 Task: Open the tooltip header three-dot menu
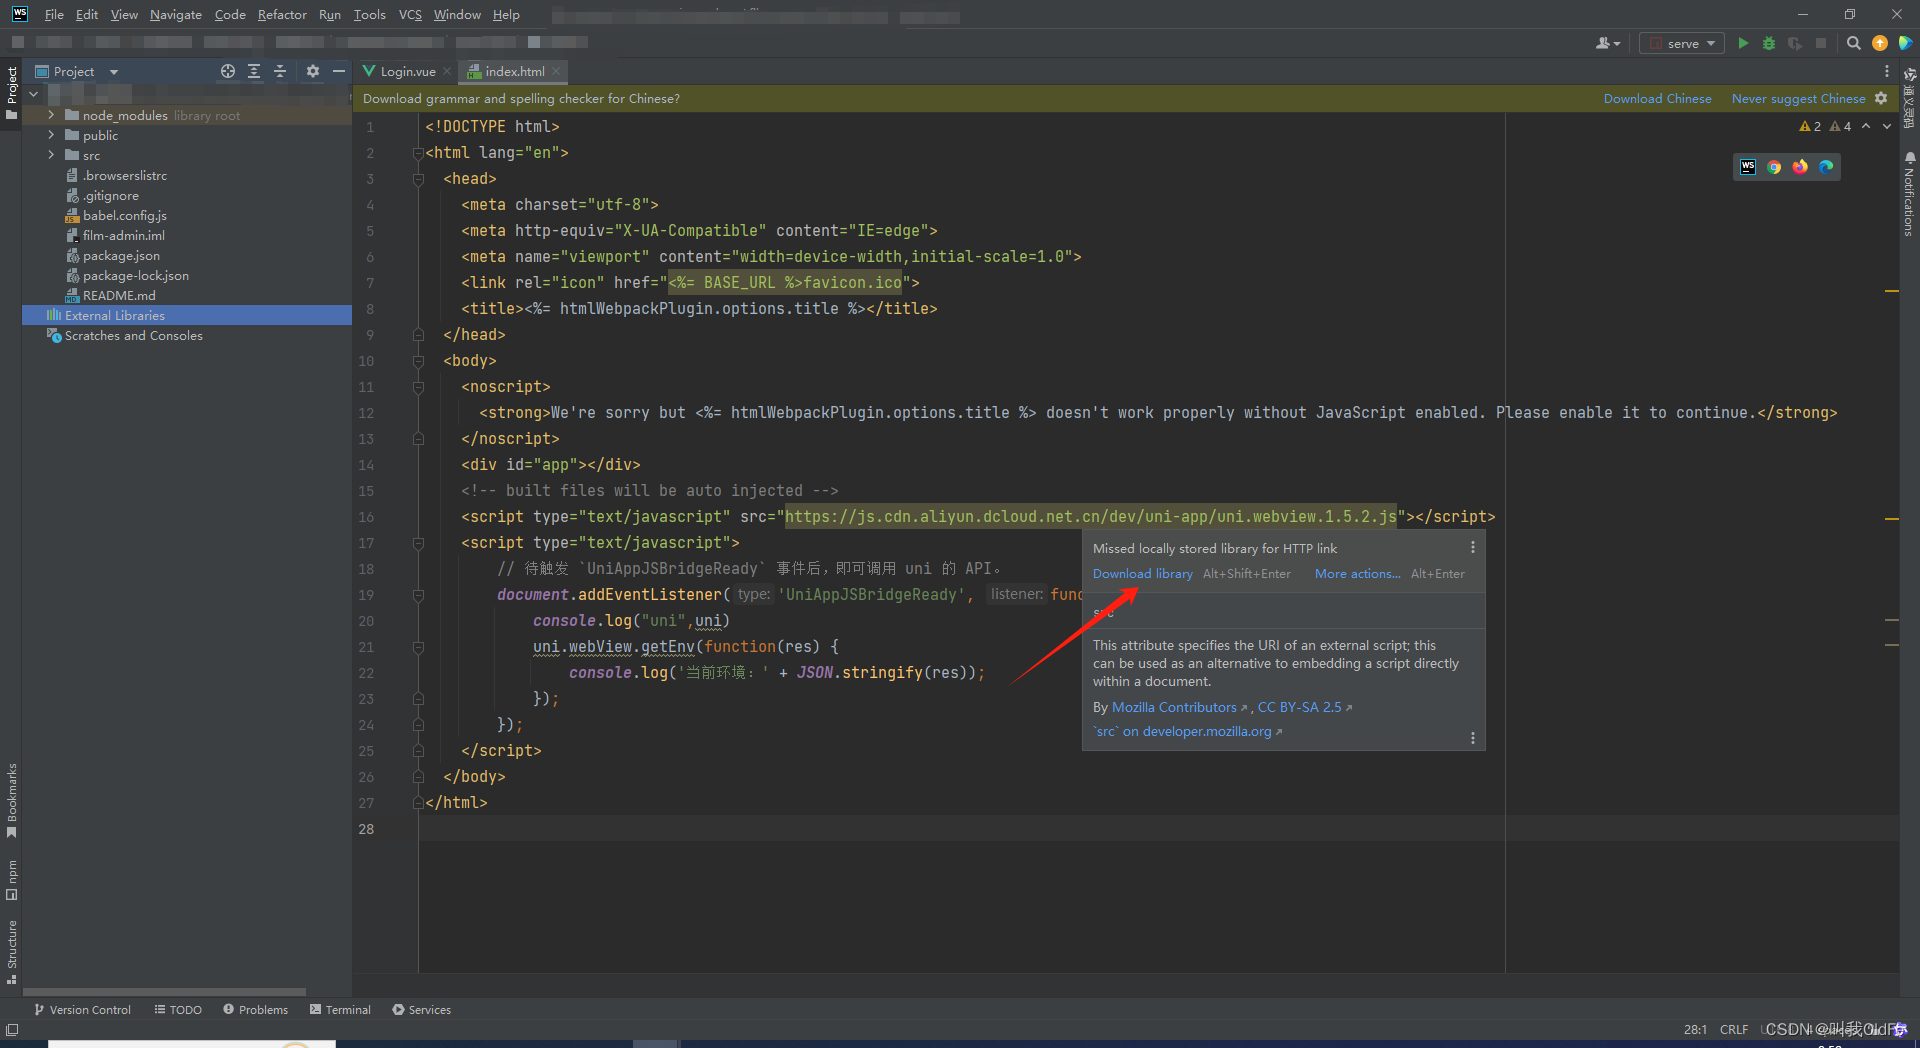[1472, 547]
